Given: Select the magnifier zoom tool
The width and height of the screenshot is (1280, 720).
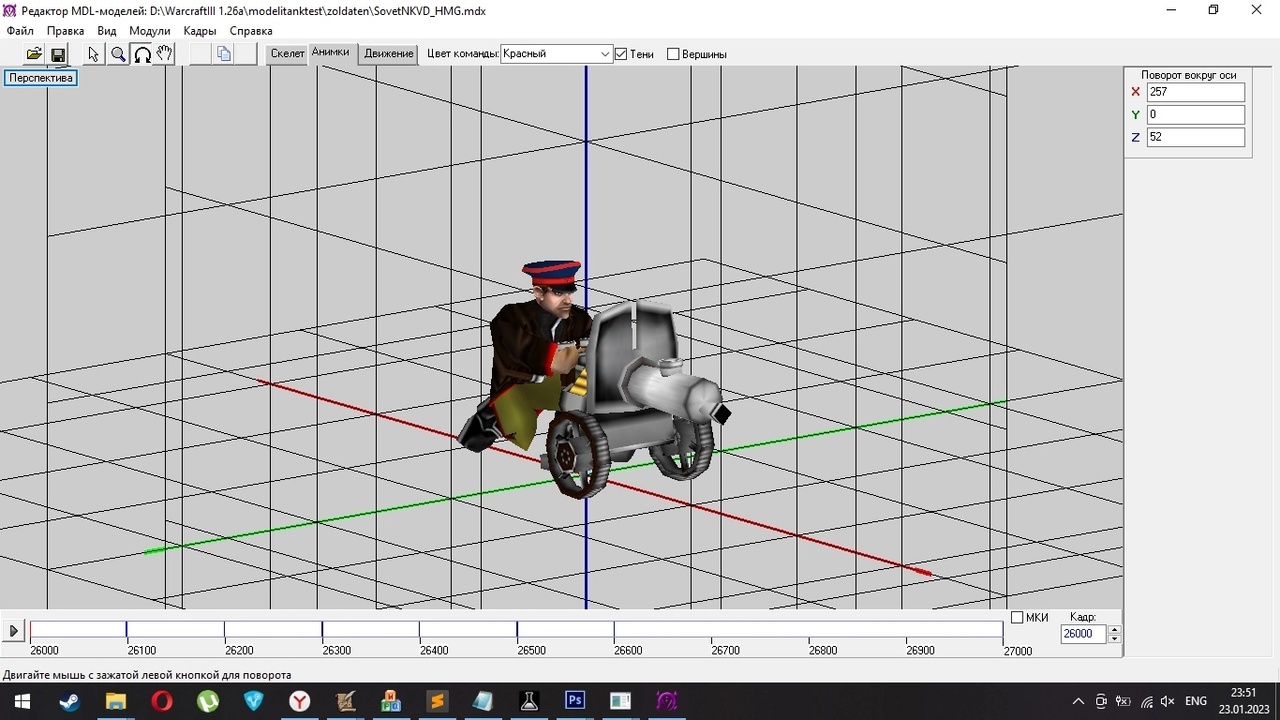Looking at the screenshot, I should pos(118,54).
